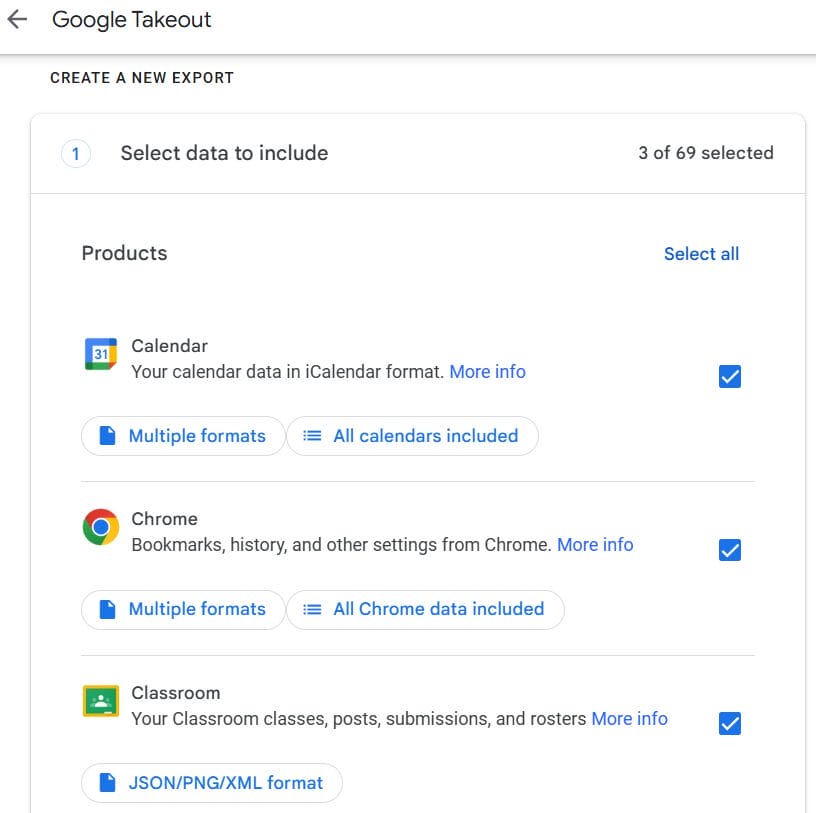This screenshot has width=816, height=813.
Task: Click the list icon in All Chrome data included
Action: (313, 609)
